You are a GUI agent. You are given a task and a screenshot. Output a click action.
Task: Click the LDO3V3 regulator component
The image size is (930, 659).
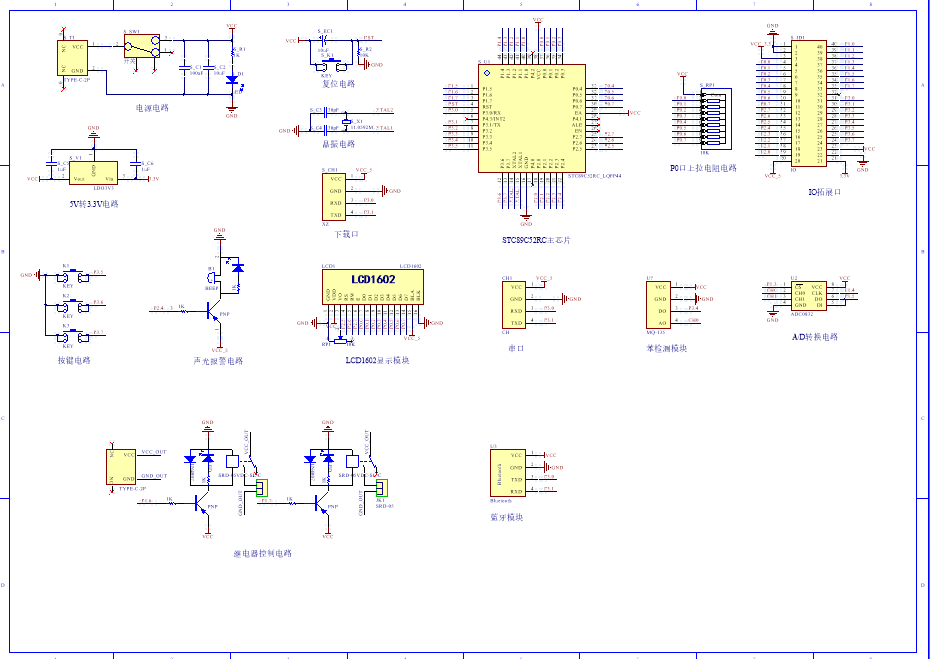click(93, 173)
